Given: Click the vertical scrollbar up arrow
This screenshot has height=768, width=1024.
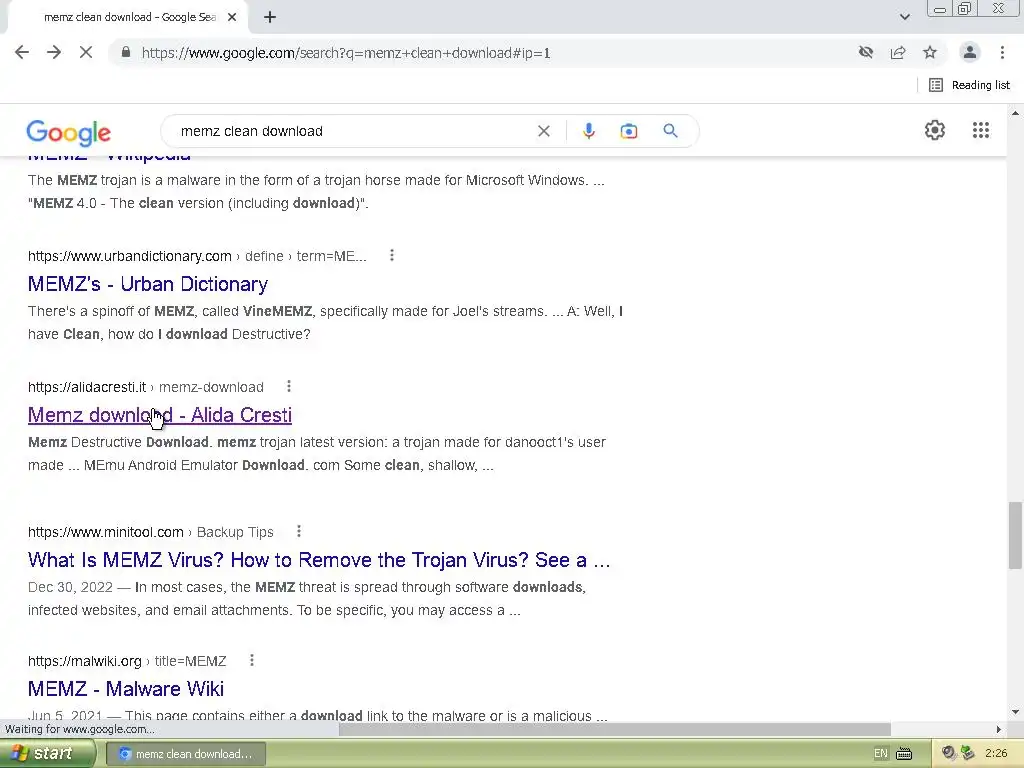Looking at the screenshot, I should pos(1015,114).
